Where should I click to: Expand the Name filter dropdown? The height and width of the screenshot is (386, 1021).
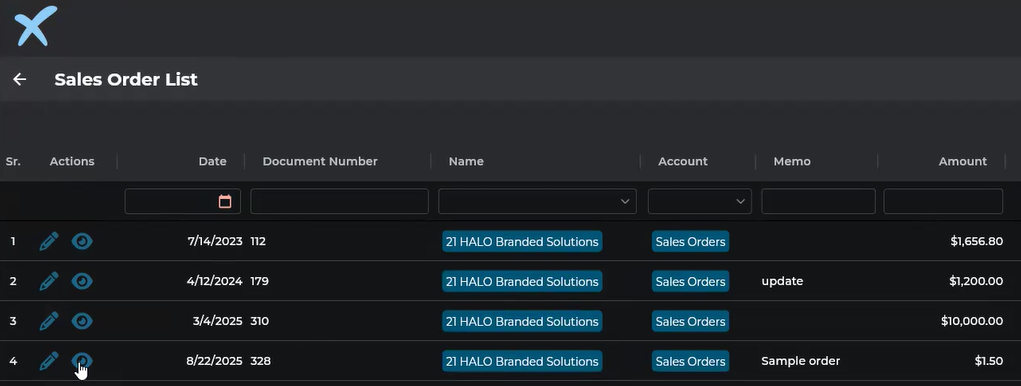[537, 201]
